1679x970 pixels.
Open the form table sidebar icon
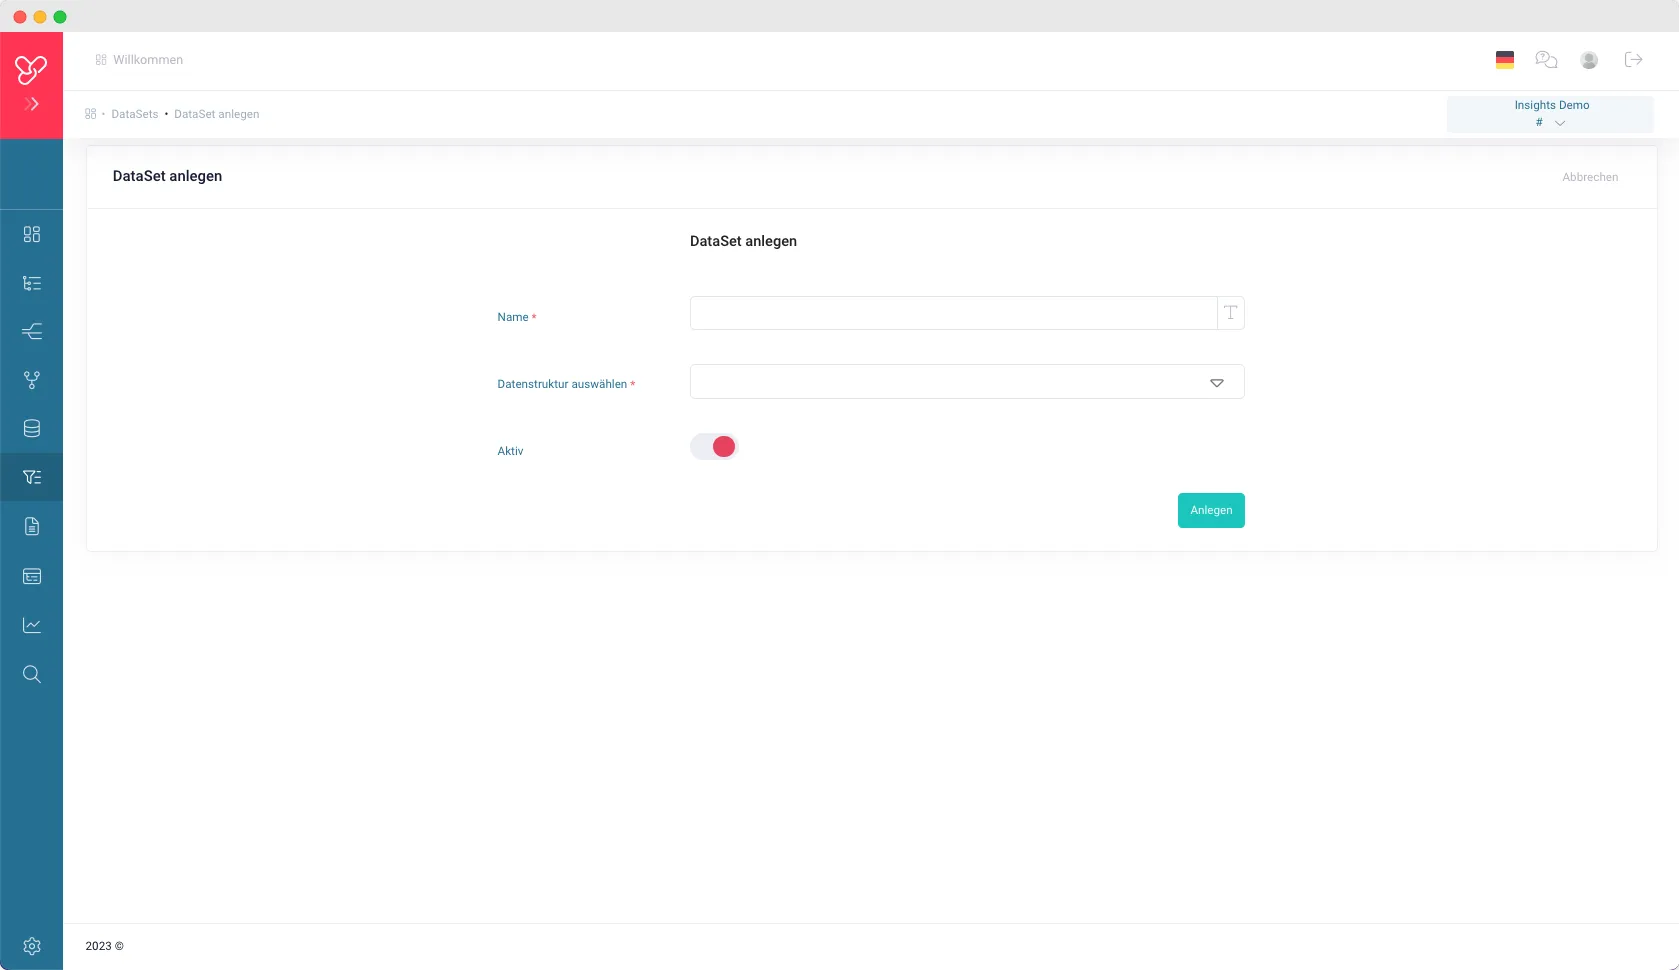pyautogui.click(x=32, y=576)
